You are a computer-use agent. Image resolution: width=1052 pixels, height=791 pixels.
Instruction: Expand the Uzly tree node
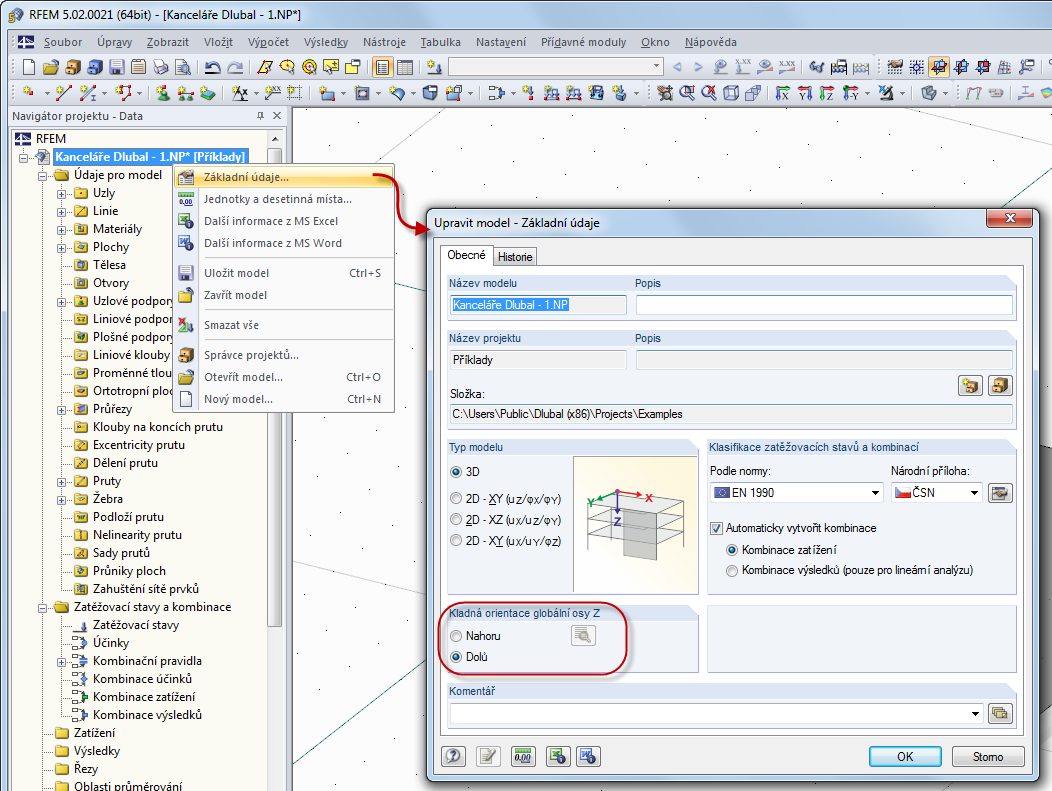pyautogui.click(x=61, y=194)
